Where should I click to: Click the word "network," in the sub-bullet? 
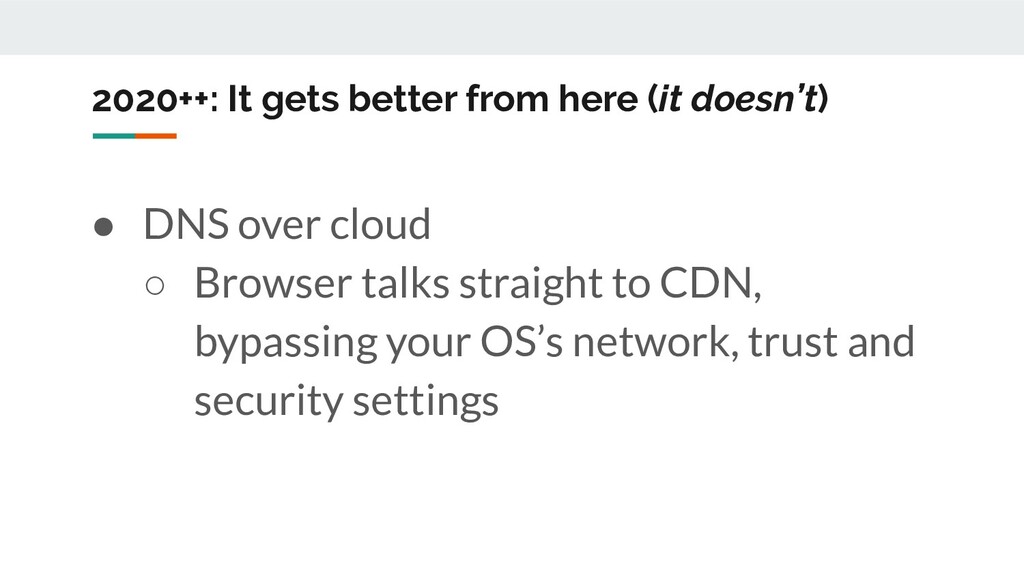[x=655, y=343]
